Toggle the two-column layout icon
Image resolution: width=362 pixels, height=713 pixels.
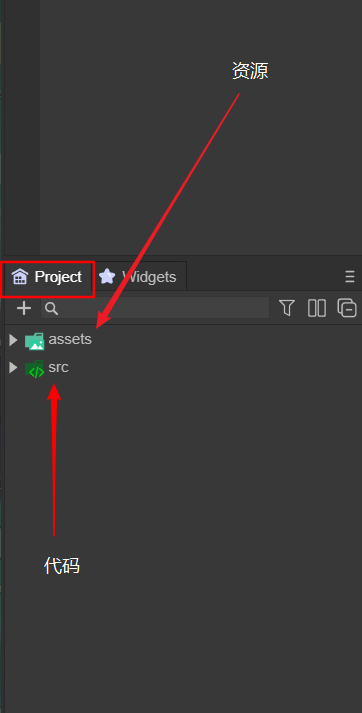point(317,308)
